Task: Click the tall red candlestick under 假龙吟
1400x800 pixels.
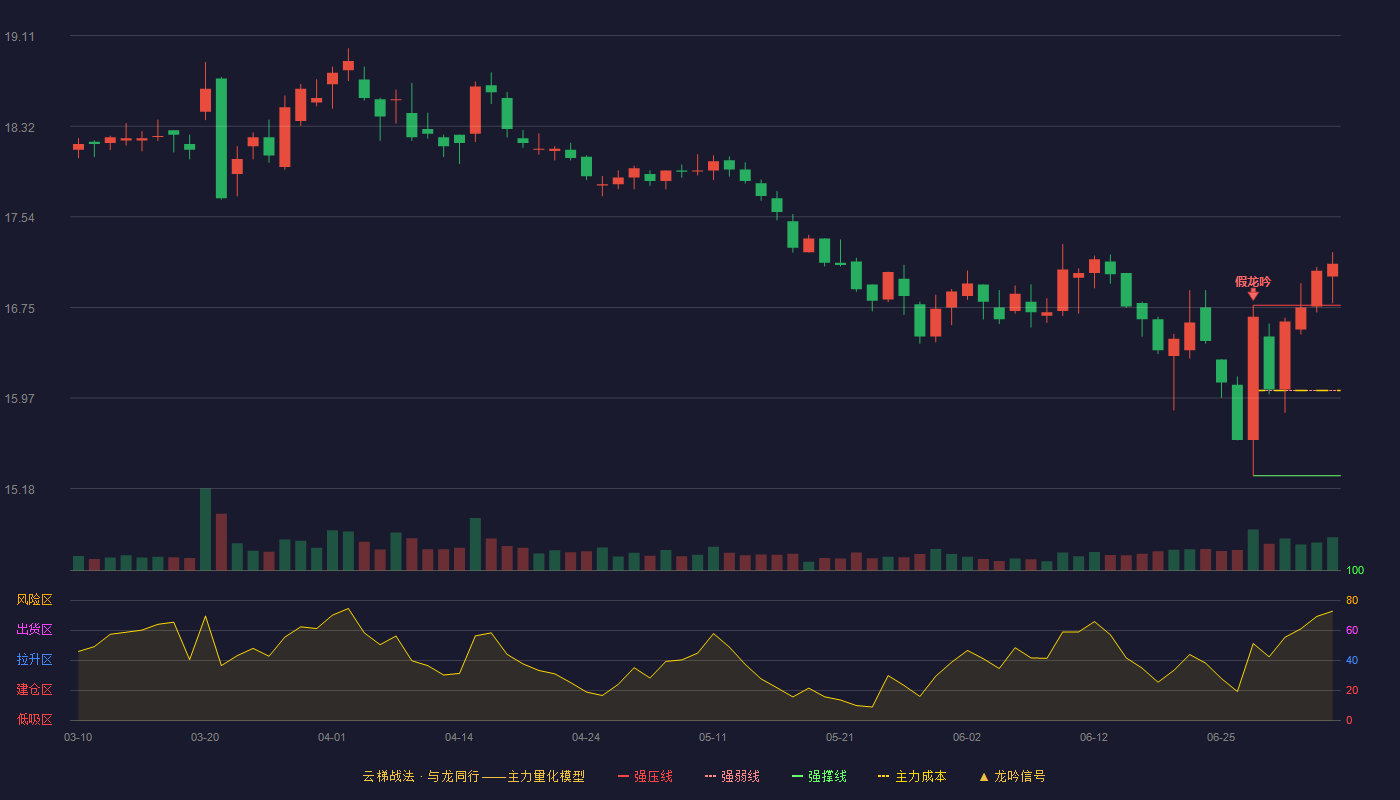Action: point(1253,378)
